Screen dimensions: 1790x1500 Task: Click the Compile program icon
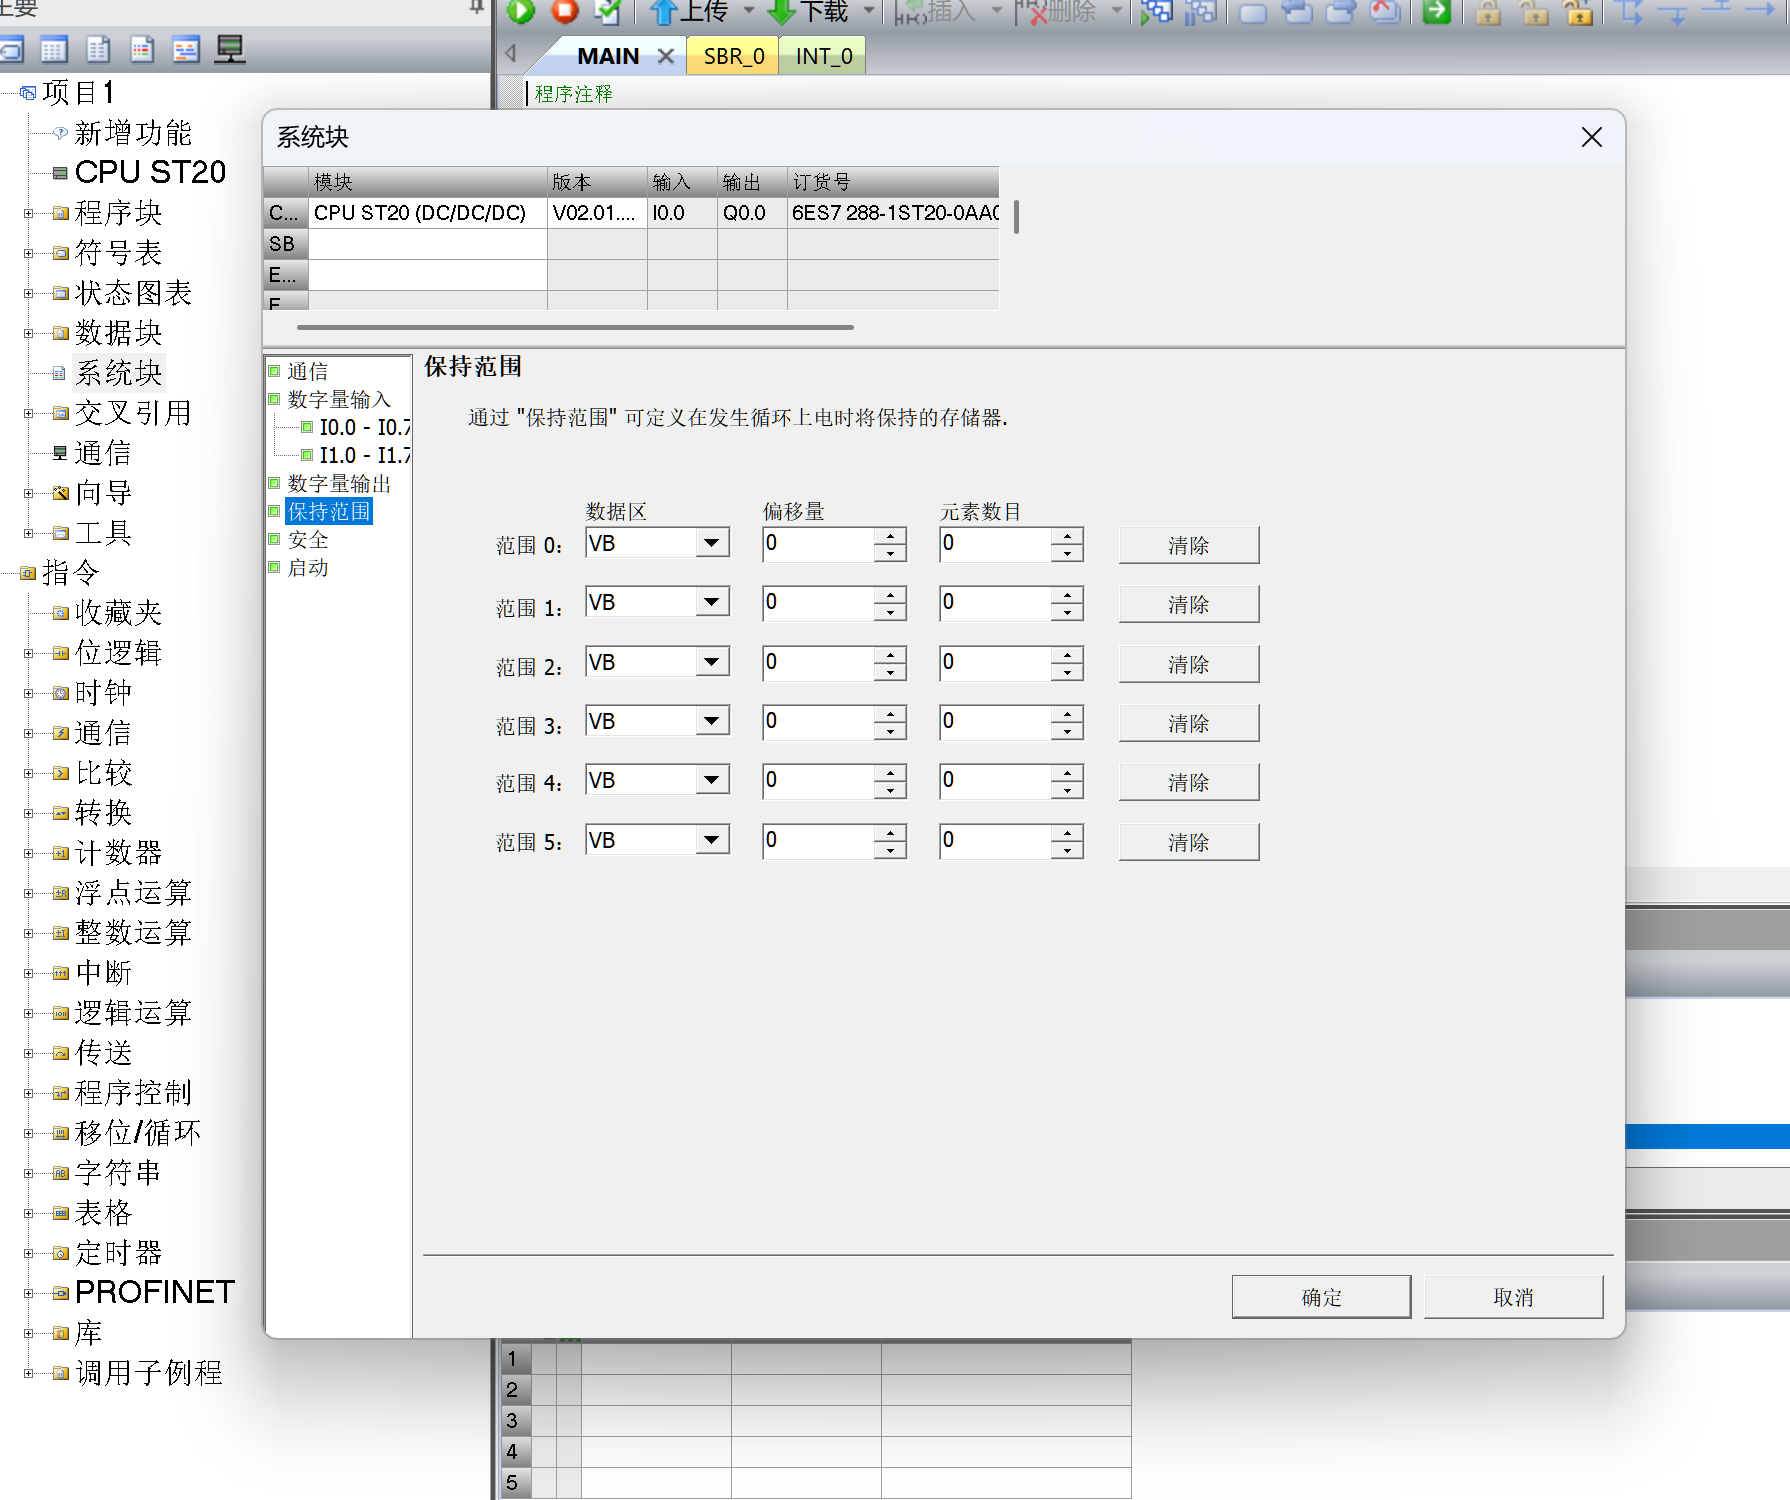click(x=608, y=11)
